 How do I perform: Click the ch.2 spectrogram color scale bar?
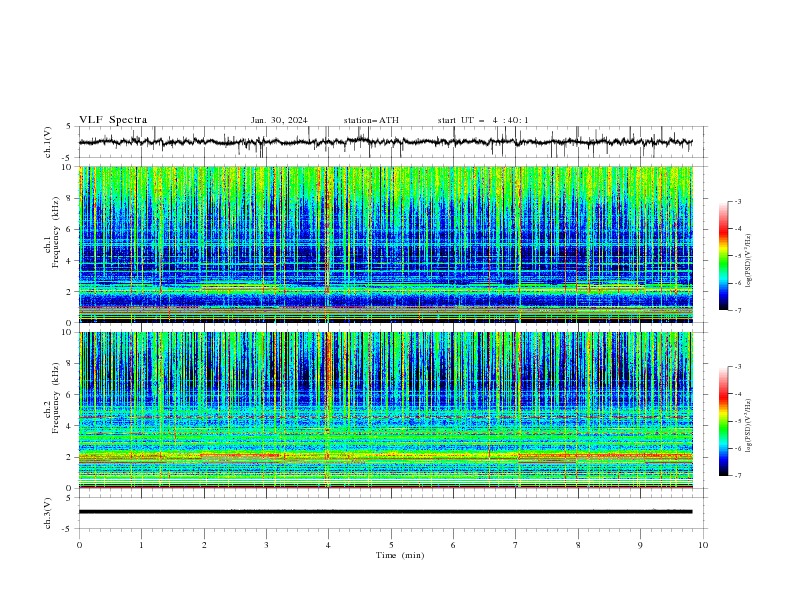point(723,421)
